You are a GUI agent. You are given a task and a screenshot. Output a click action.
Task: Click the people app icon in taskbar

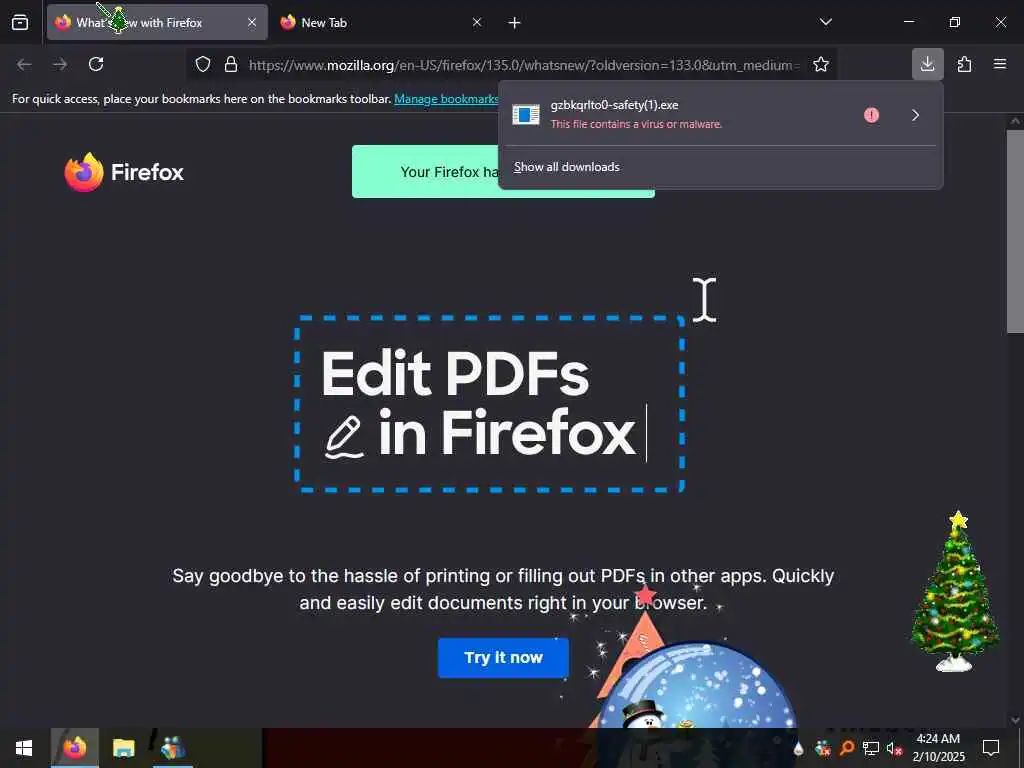[173, 748]
